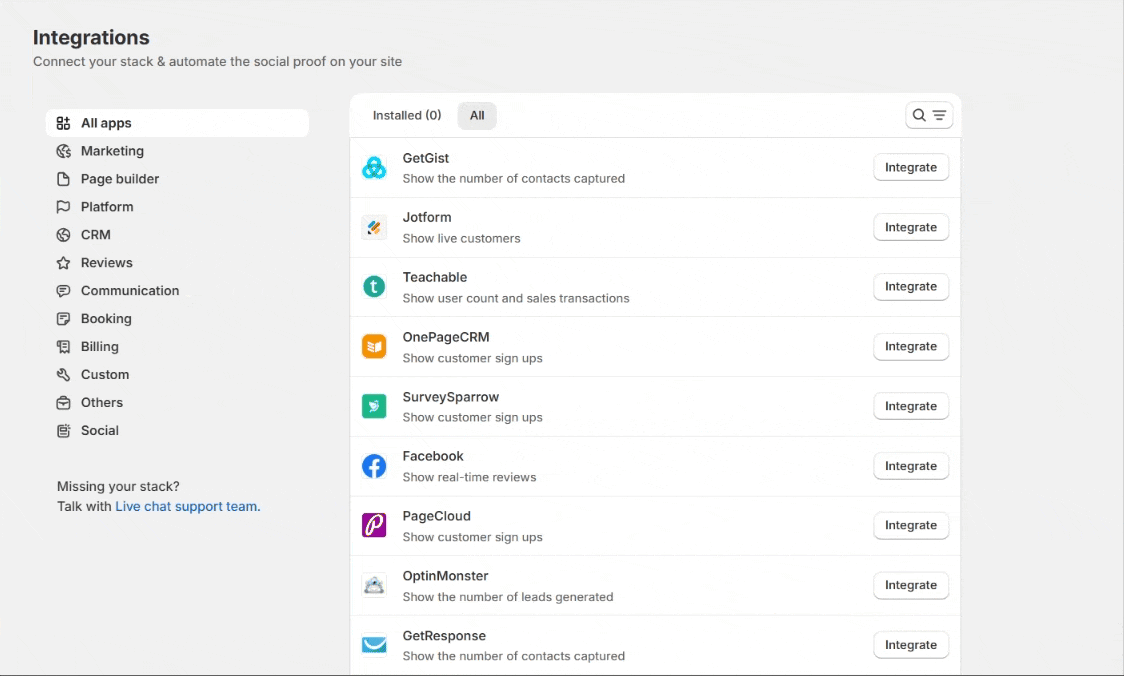This screenshot has height=676, width=1124.
Task: Click the Jotform logo icon
Action: coord(373,227)
